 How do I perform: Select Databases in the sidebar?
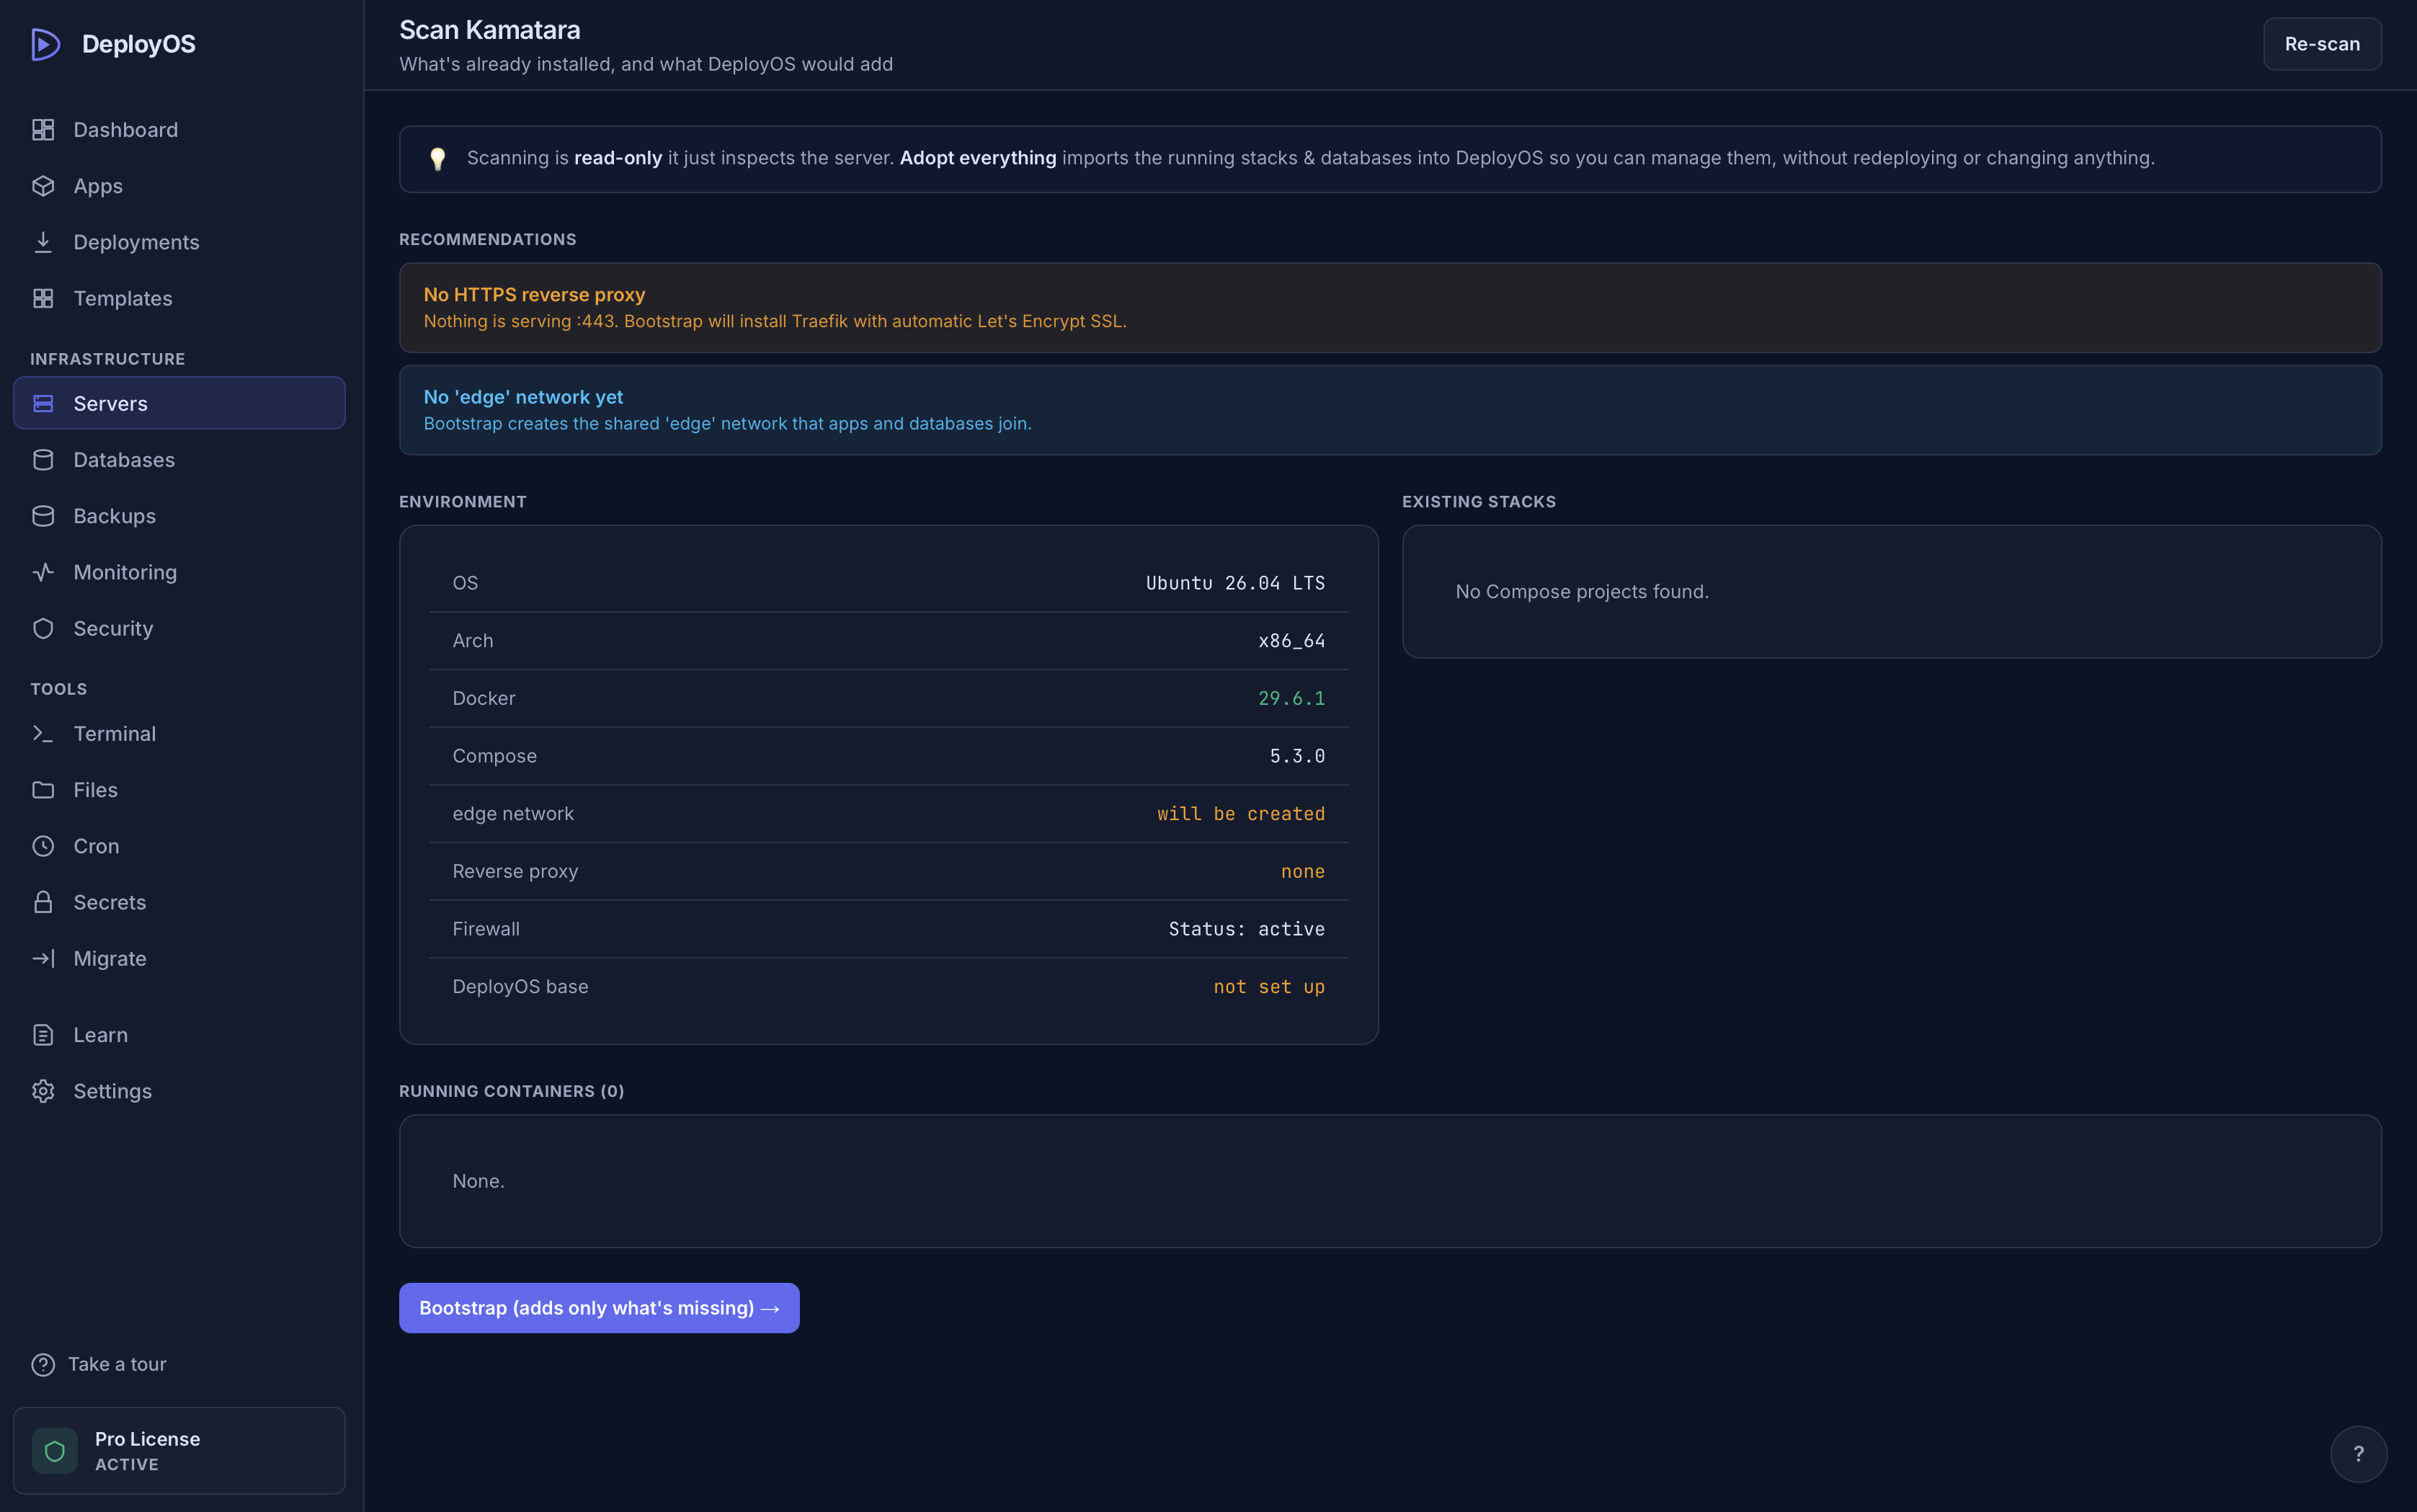click(179, 460)
